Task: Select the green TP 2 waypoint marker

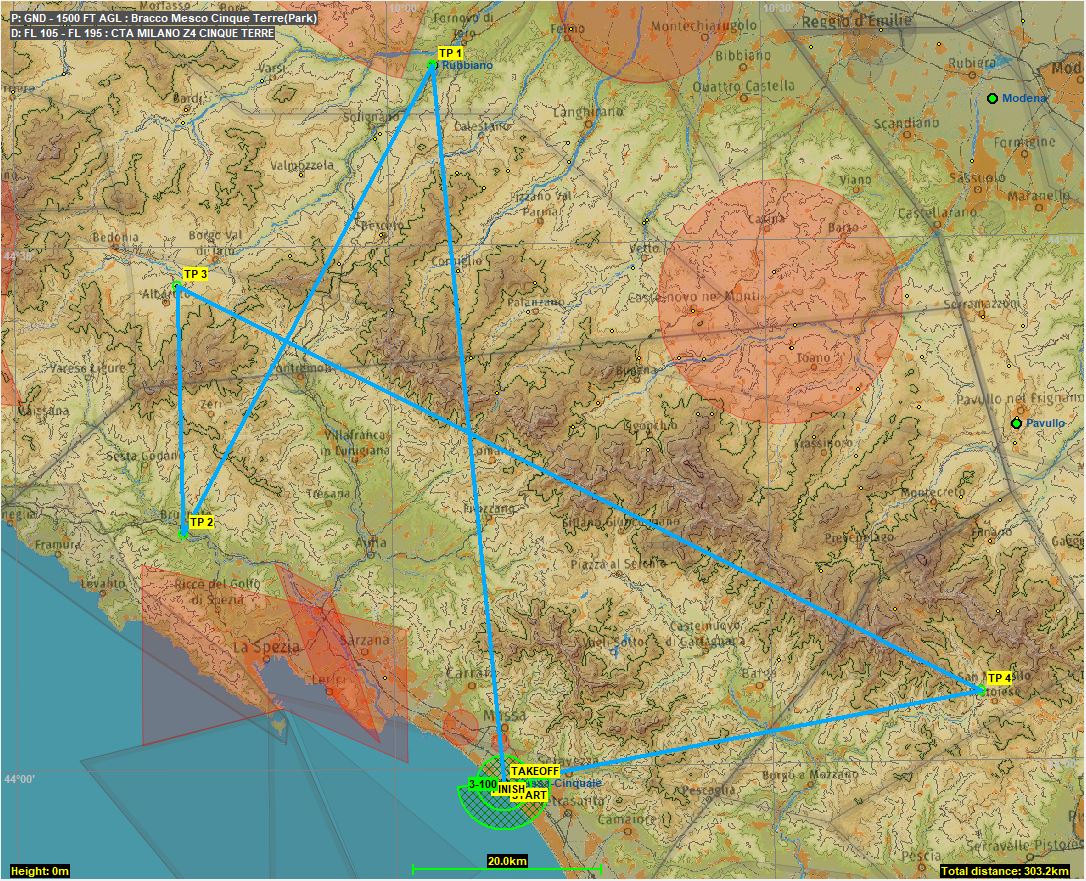Action: [x=183, y=535]
